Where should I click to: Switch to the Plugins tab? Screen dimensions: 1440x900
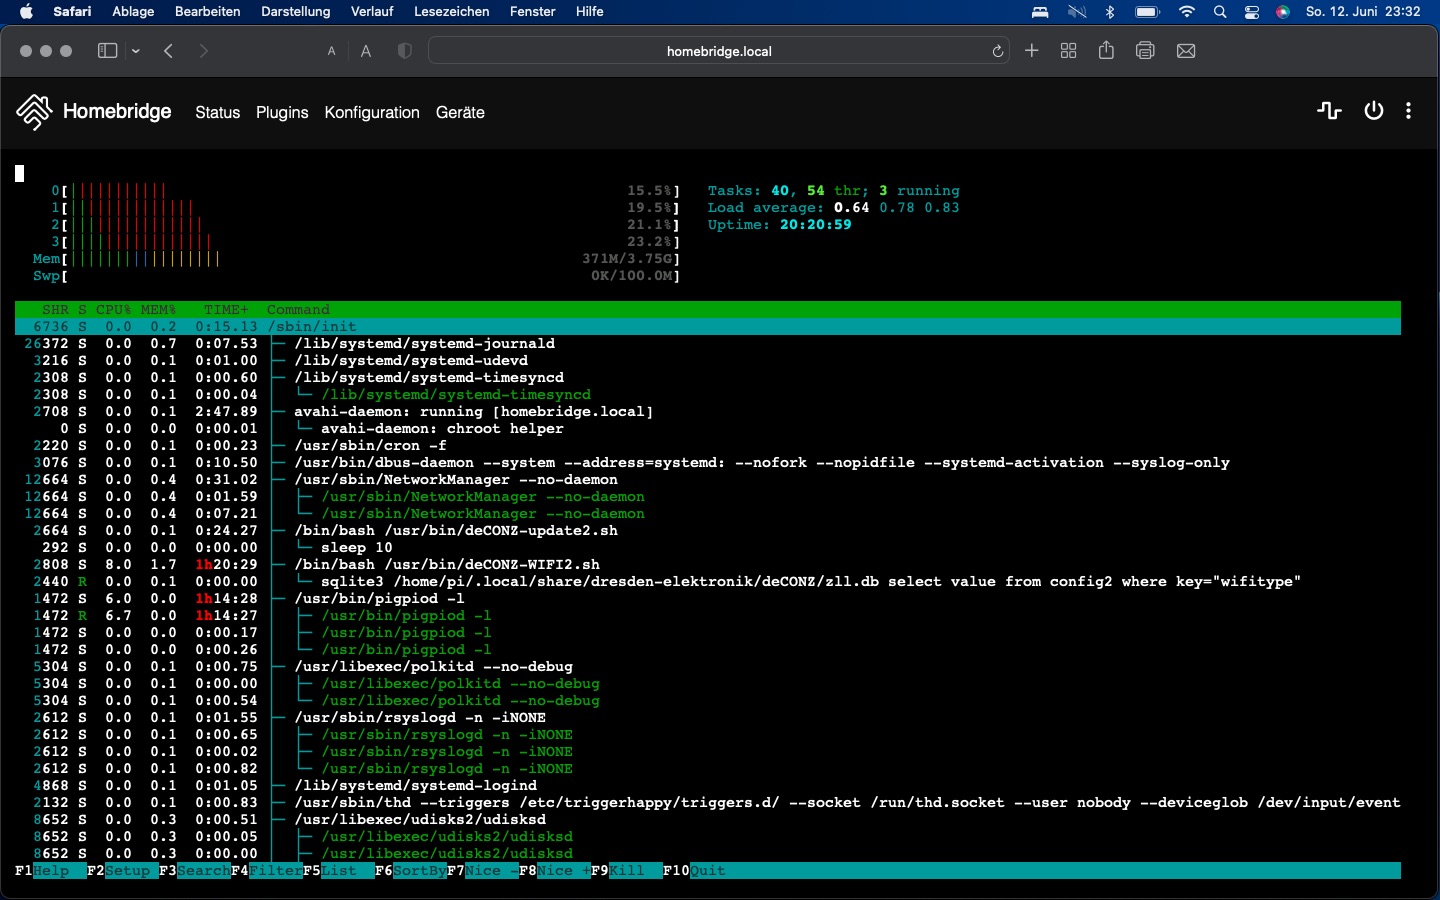coord(282,112)
